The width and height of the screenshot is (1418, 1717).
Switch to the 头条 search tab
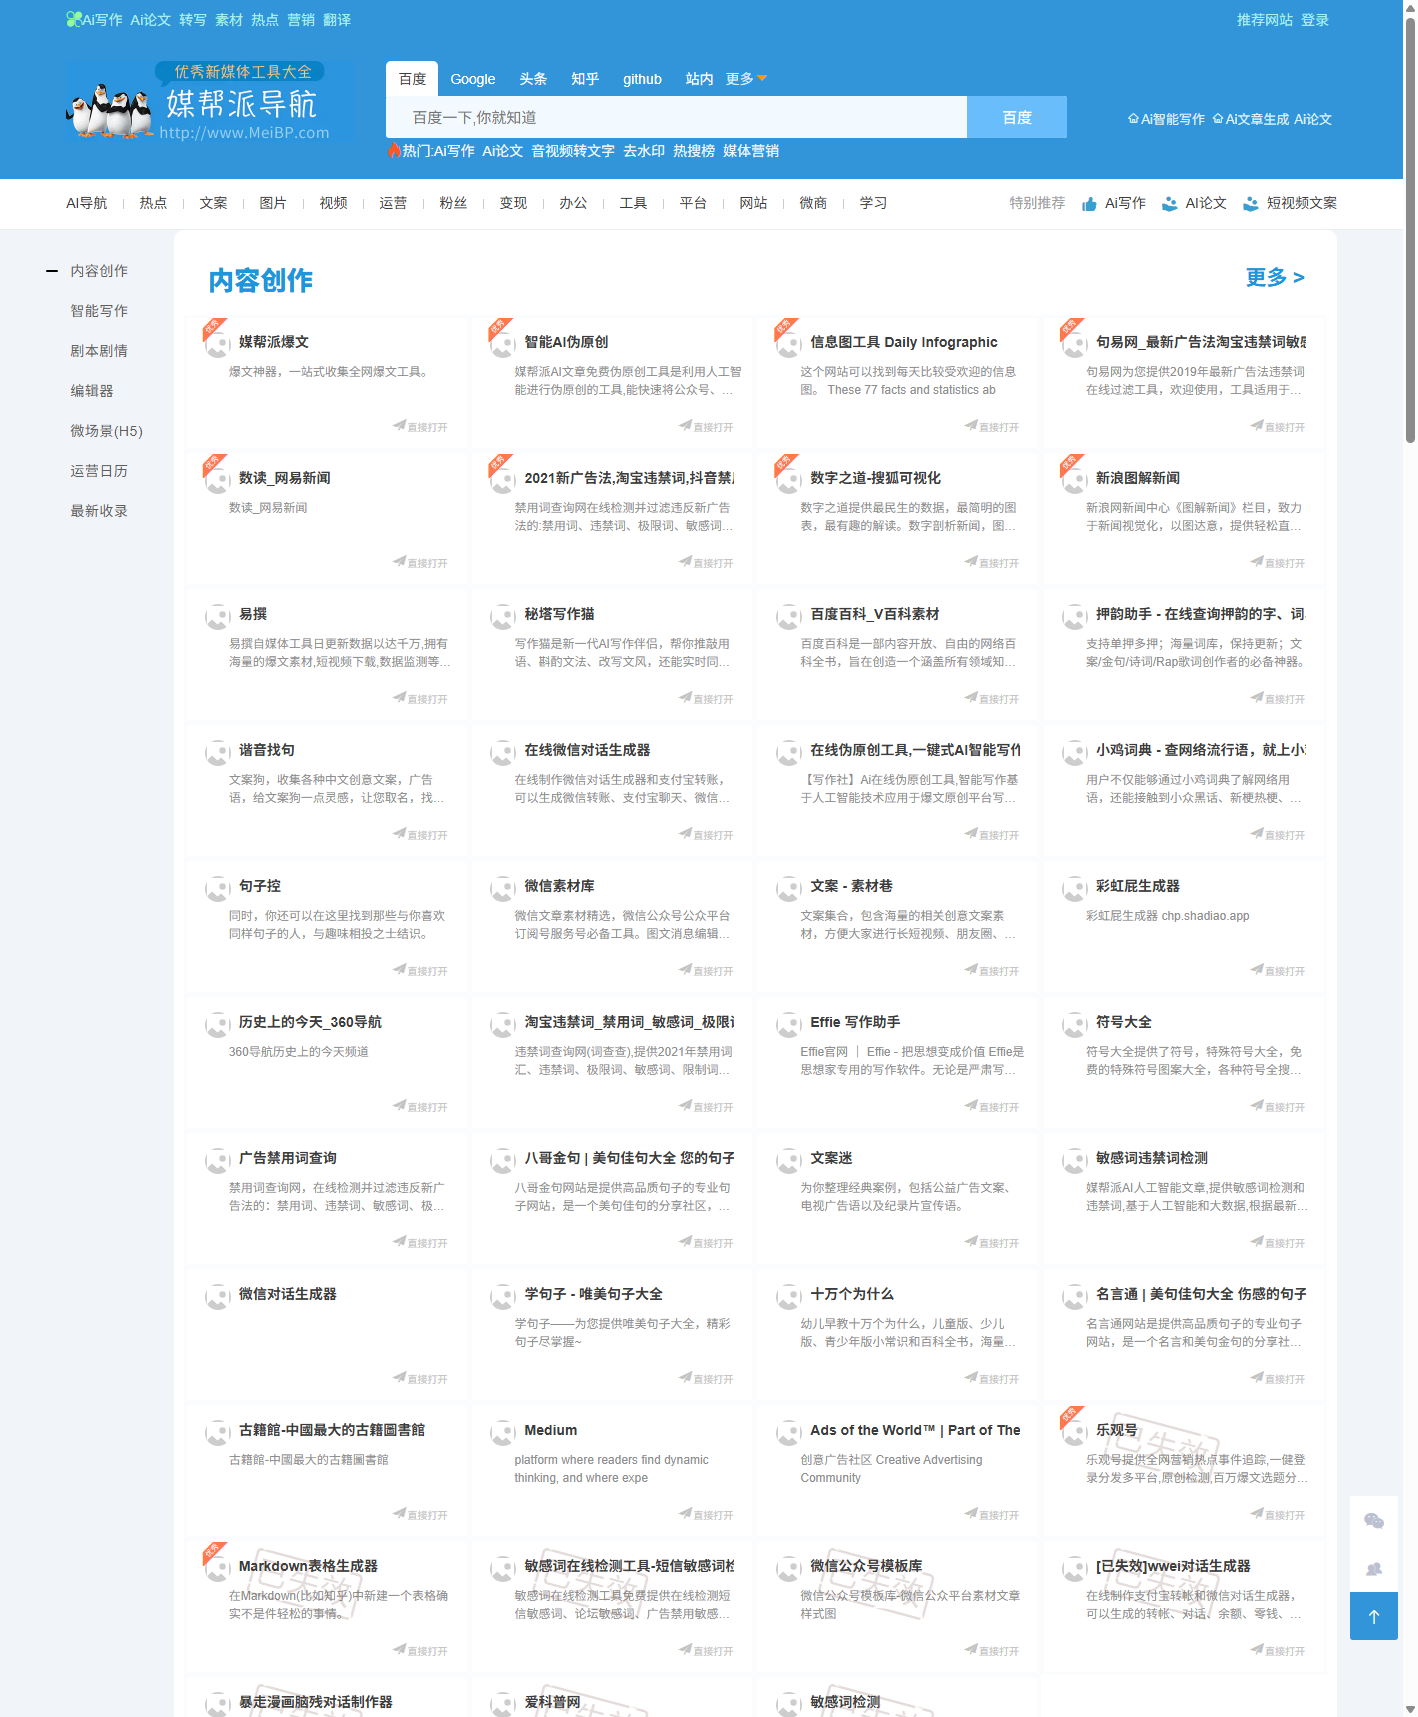point(533,79)
